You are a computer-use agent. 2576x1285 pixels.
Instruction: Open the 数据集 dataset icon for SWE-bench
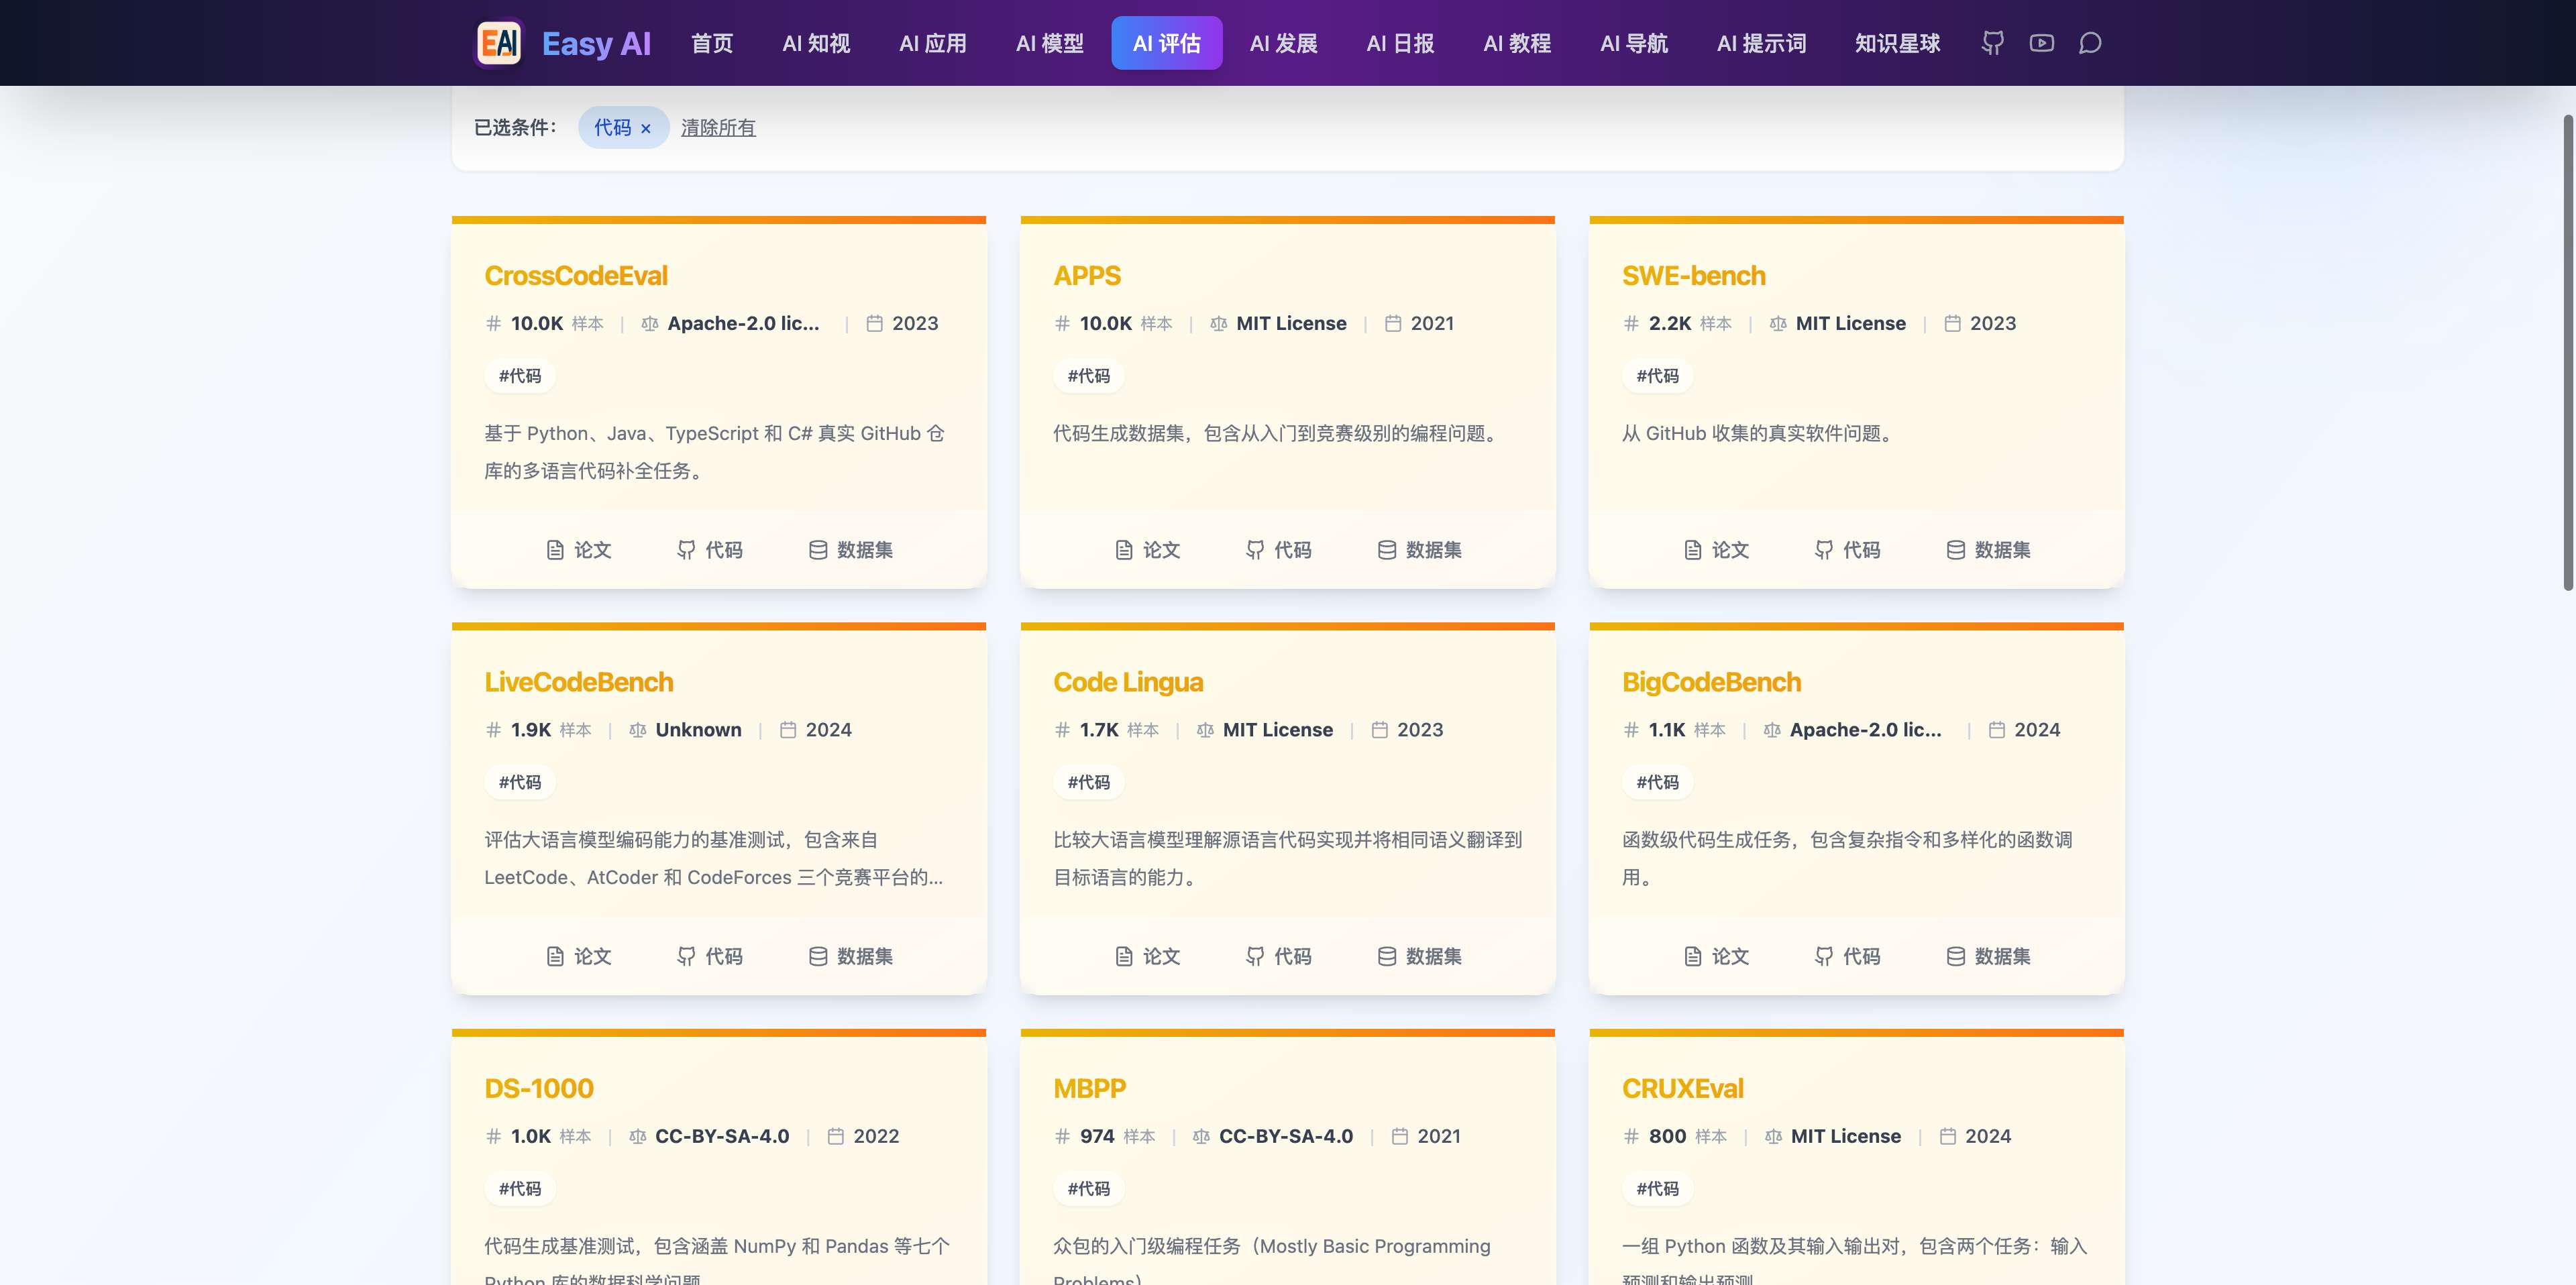click(1988, 549)
